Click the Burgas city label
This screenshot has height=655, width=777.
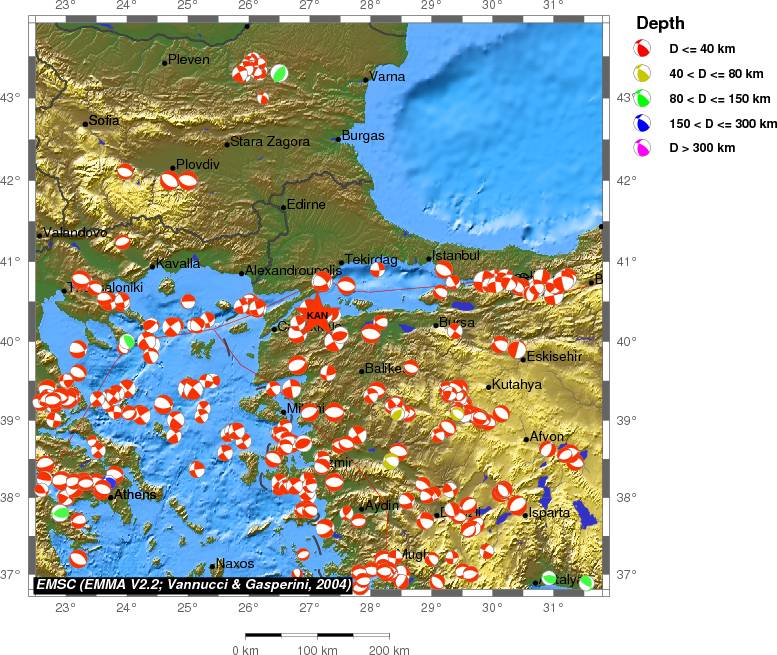click(363, 135)
